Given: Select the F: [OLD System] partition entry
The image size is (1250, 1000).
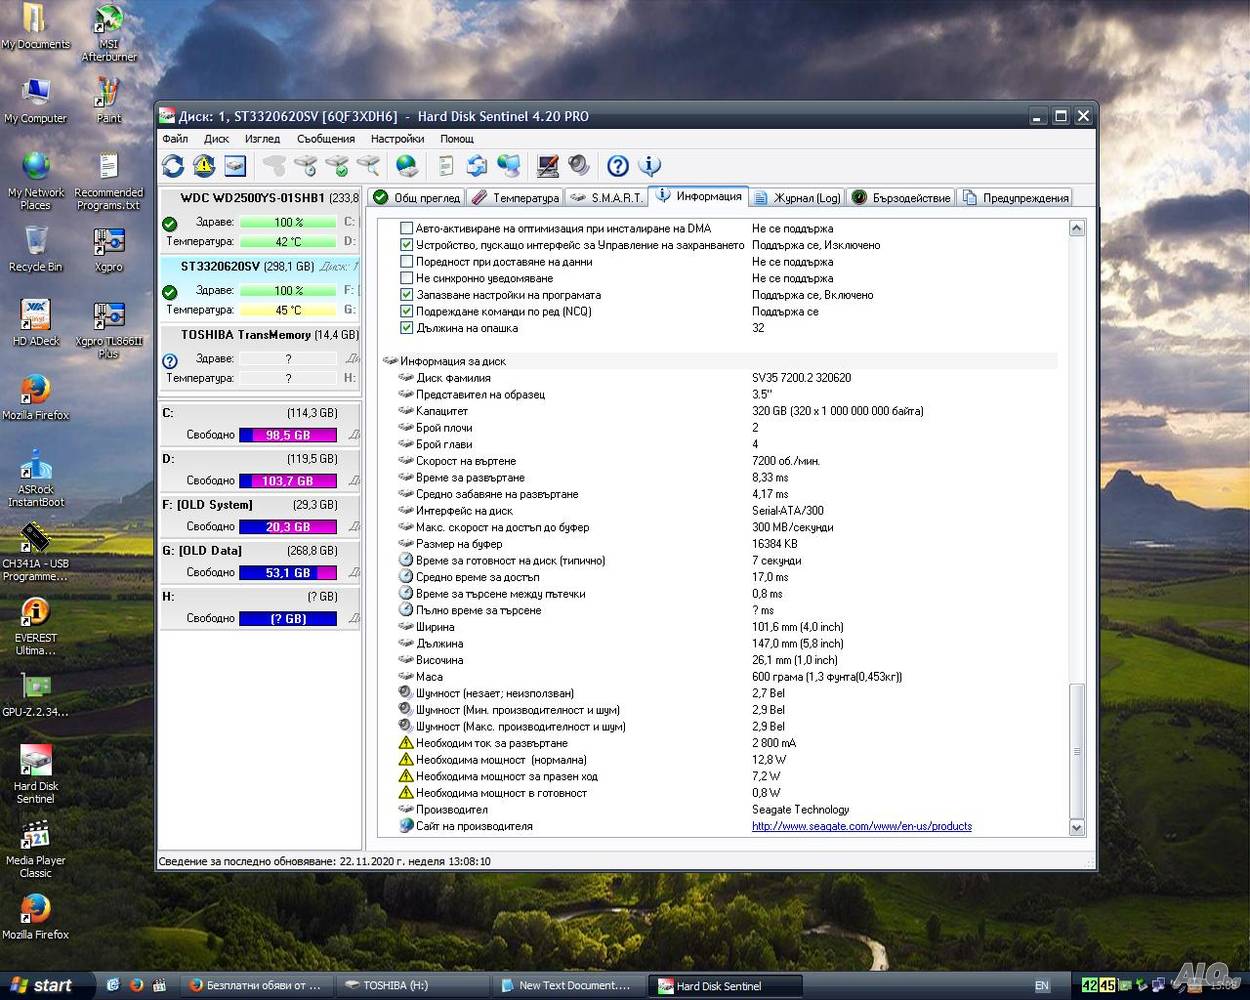Looking at the screenshot, I should pyautogui.click(x=260, y=517).
